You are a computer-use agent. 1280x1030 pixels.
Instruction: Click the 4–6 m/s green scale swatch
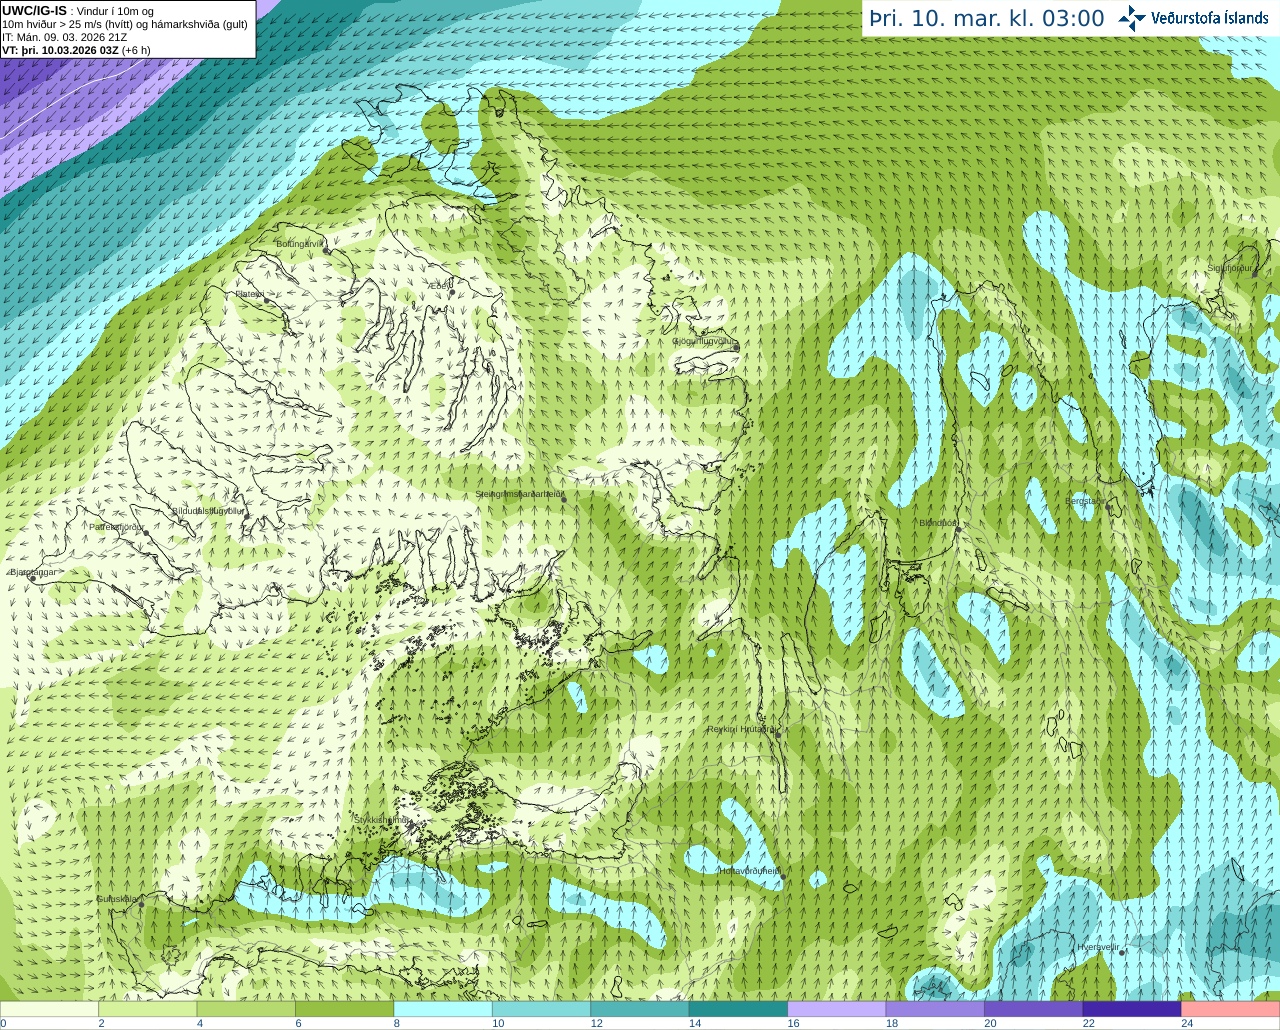pos(246,1009)
